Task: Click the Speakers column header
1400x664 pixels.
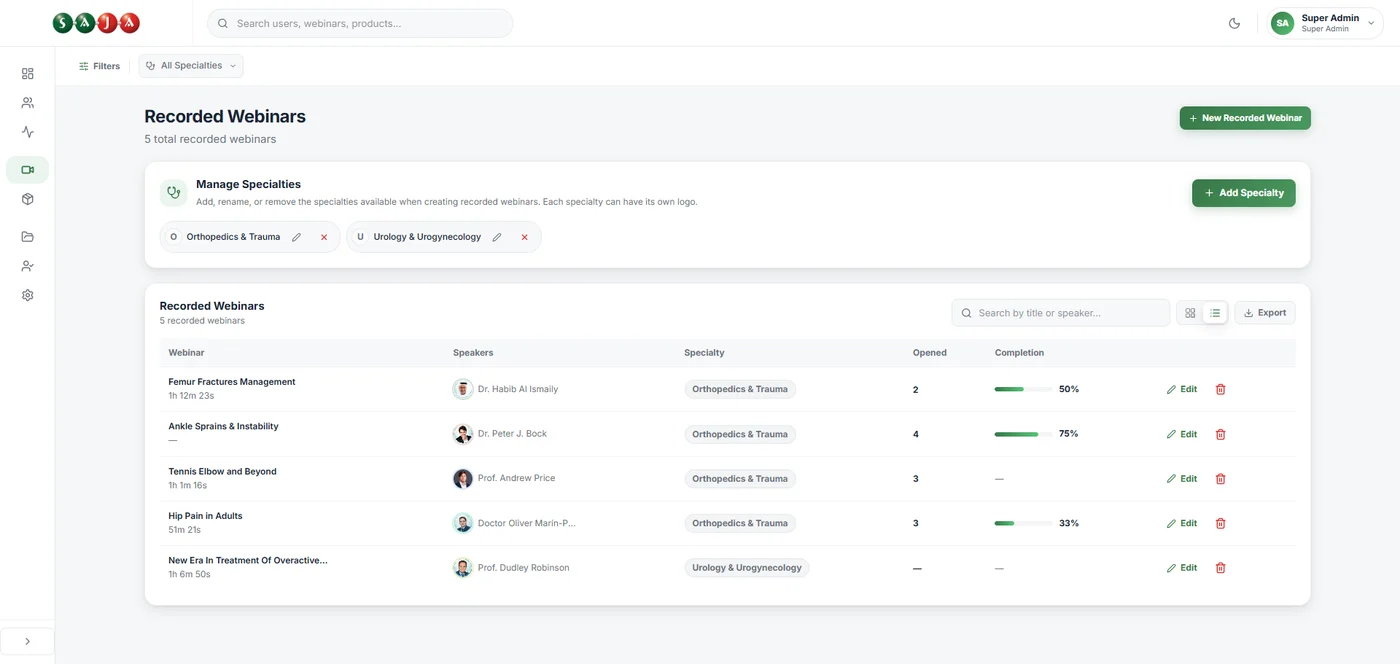Action: pos(473,353)
